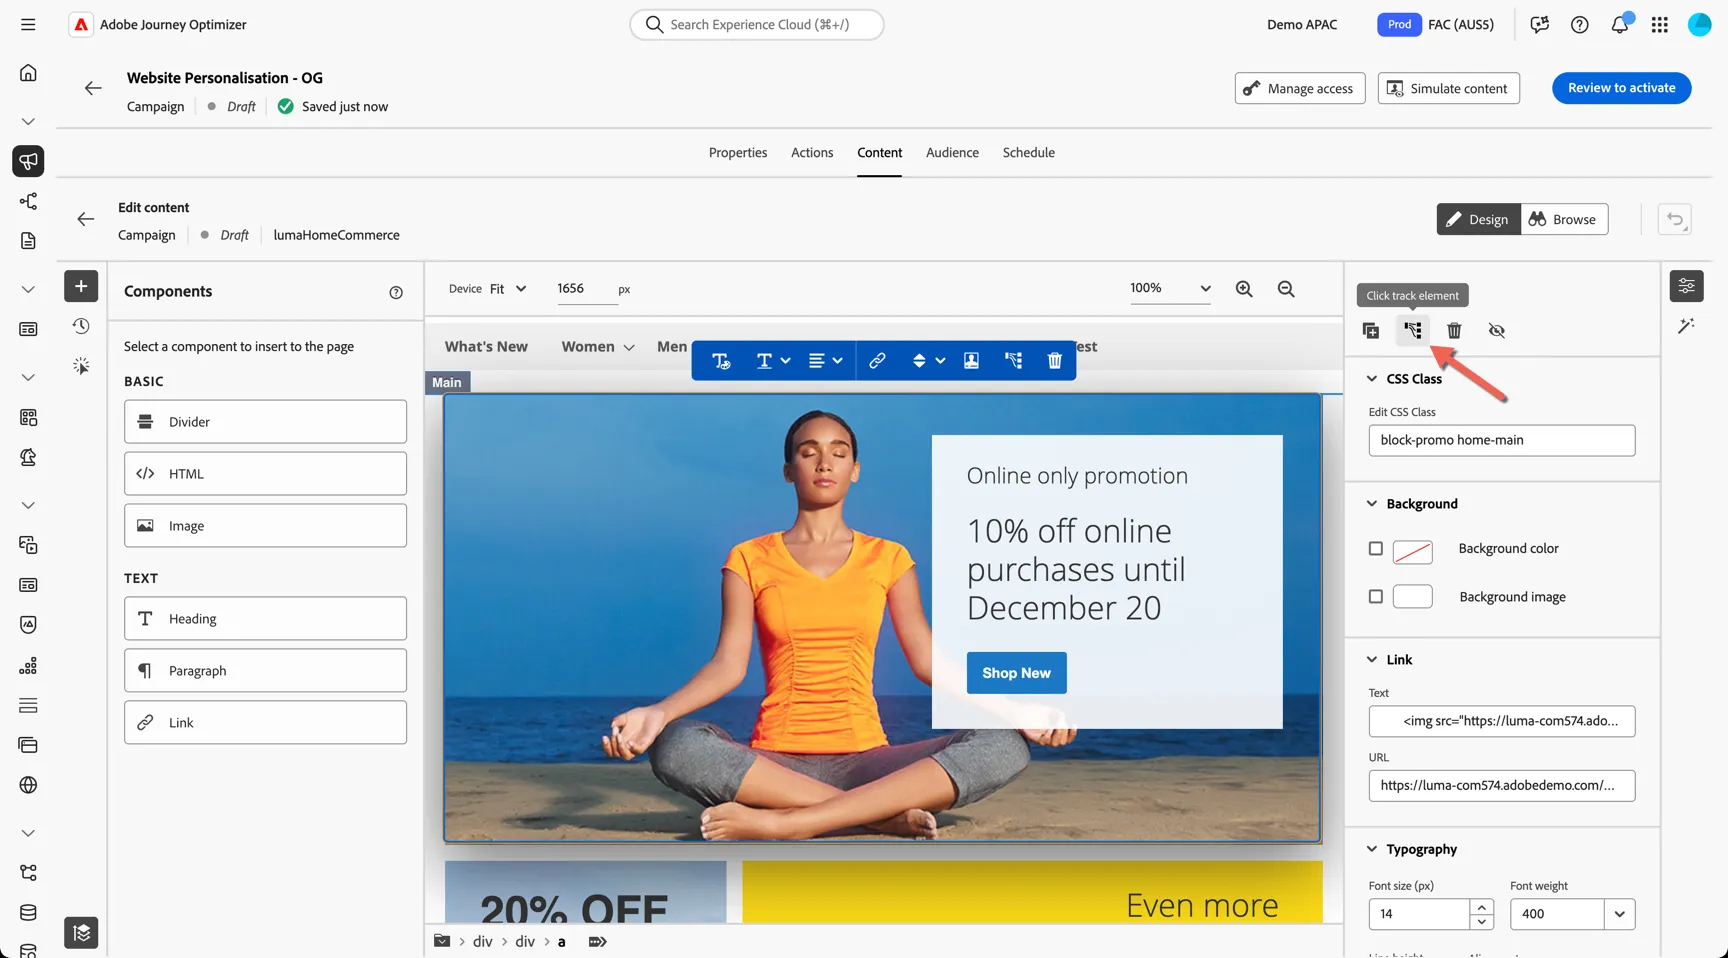Screen dimensions: 1728x958
Task: Open the hamburger navigation menu
Action: tap(28, 24)
